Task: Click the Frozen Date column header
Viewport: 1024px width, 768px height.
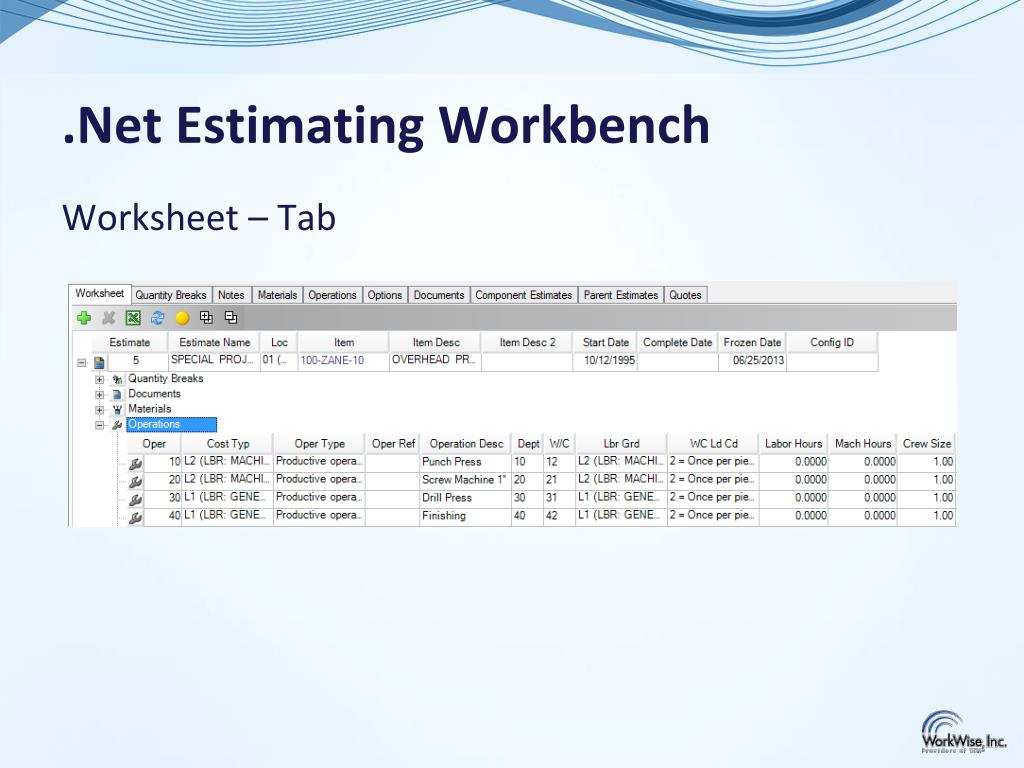Action: (x=752, y=342)
